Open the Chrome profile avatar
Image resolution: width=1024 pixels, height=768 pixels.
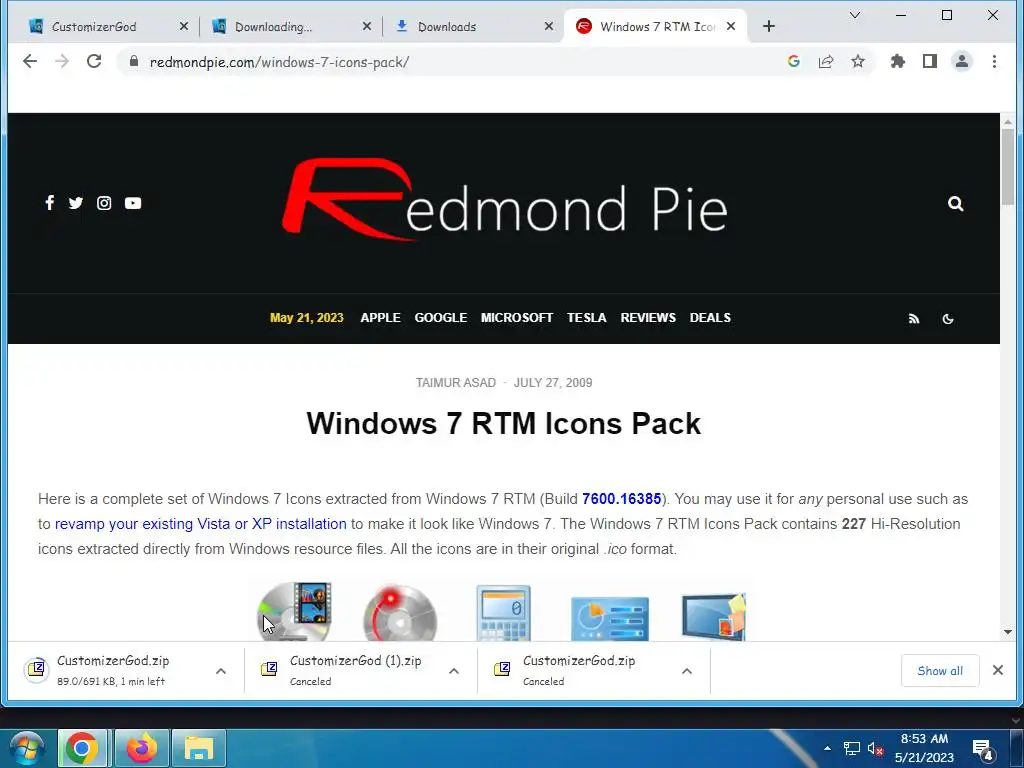coord(962,61)
